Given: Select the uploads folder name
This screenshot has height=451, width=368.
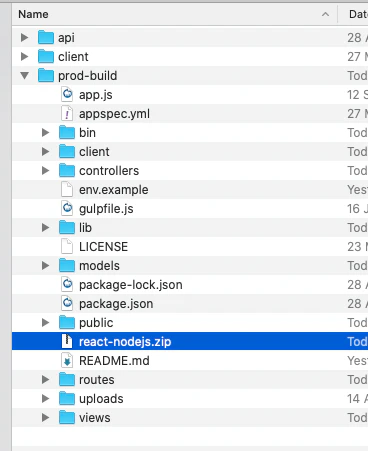Looking at the screenshot, I should (x=101, y=399).
